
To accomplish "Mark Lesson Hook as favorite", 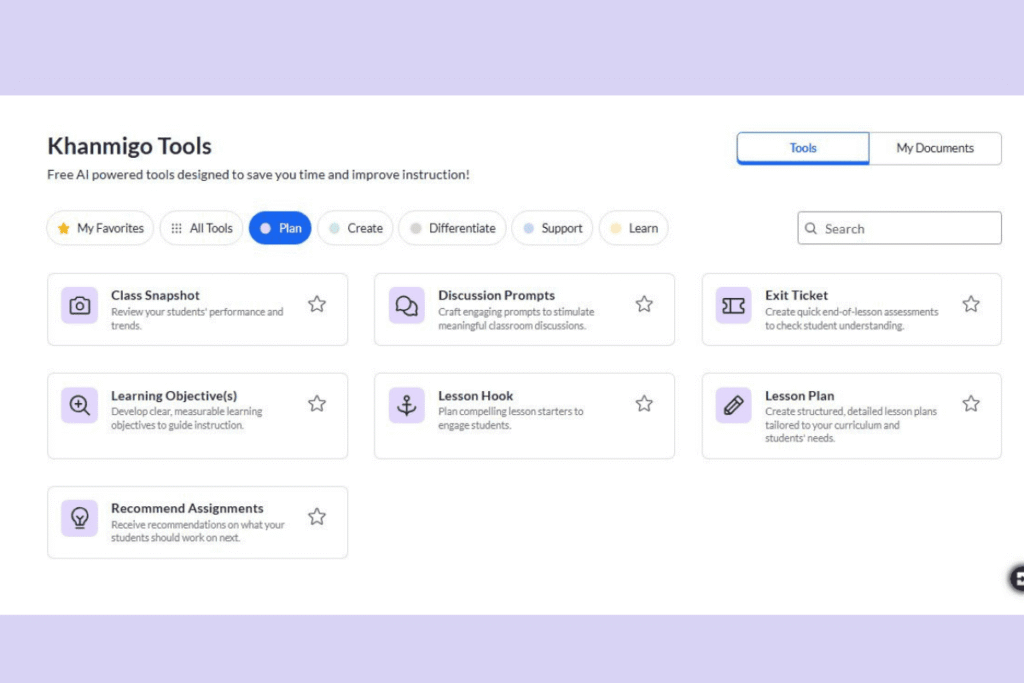I will click(x=644, y=404).
